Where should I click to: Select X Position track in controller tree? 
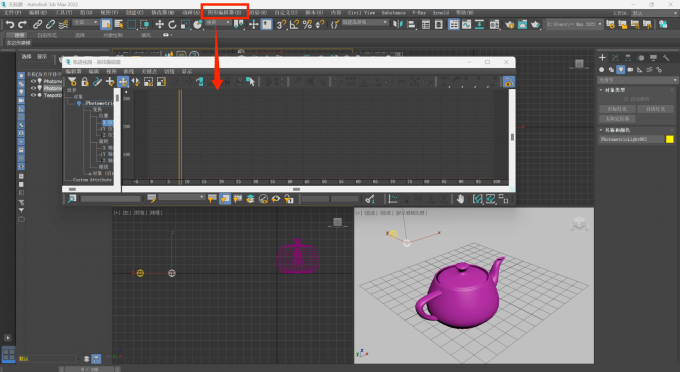tap(107, 123)
